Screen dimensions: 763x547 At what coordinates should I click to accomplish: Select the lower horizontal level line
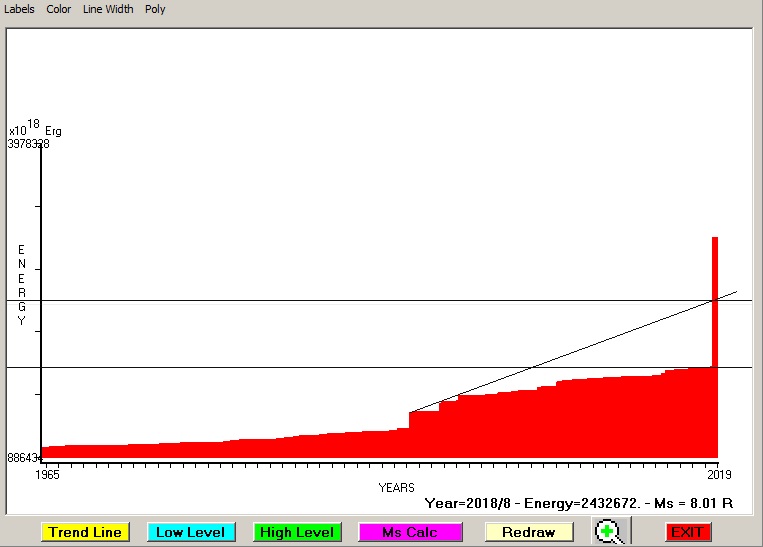pos(200,367)
